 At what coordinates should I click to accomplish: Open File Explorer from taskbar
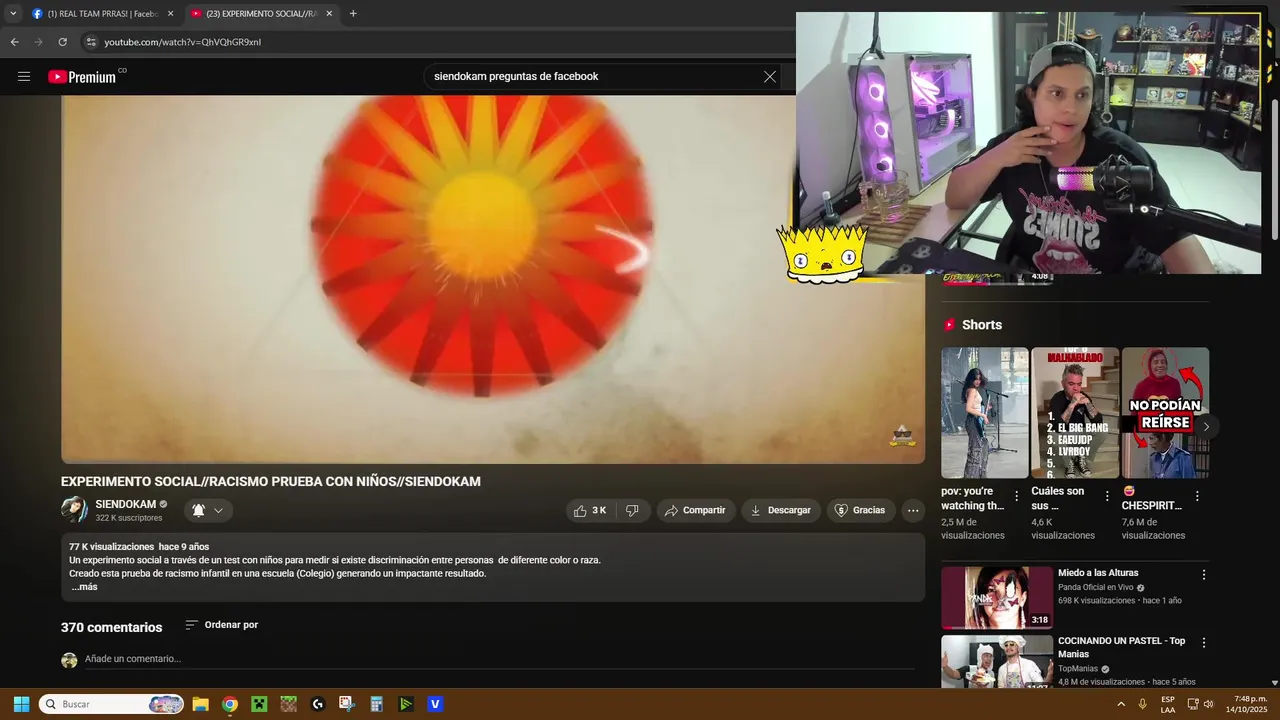click(x=200, y=704)
